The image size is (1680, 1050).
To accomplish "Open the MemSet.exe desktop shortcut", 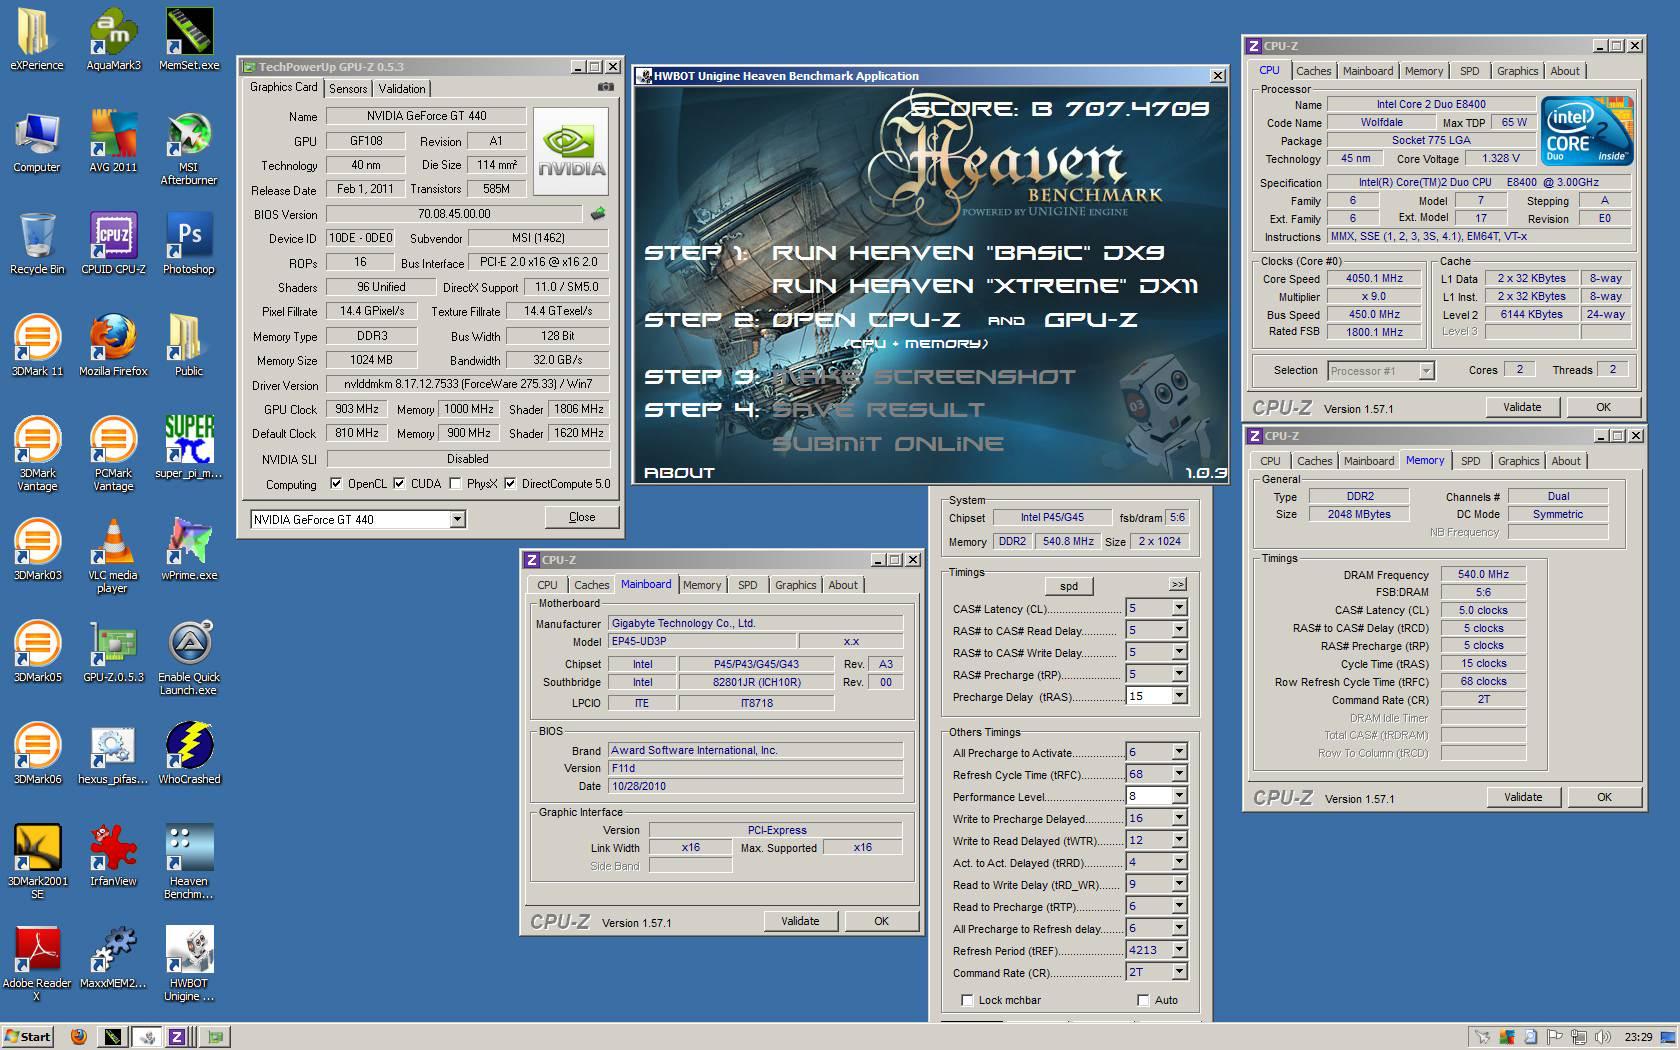I will [189, 40].
